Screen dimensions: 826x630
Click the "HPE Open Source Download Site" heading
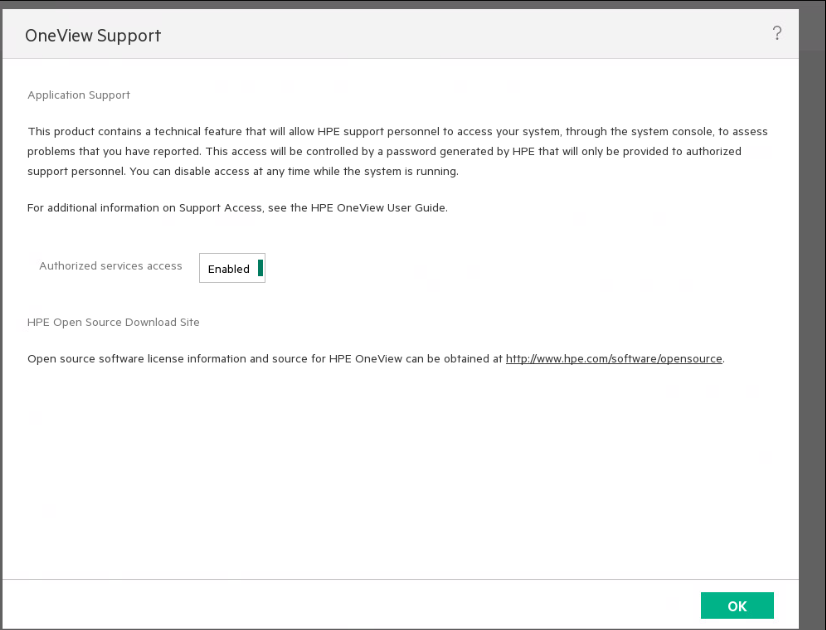coord(113,322)
